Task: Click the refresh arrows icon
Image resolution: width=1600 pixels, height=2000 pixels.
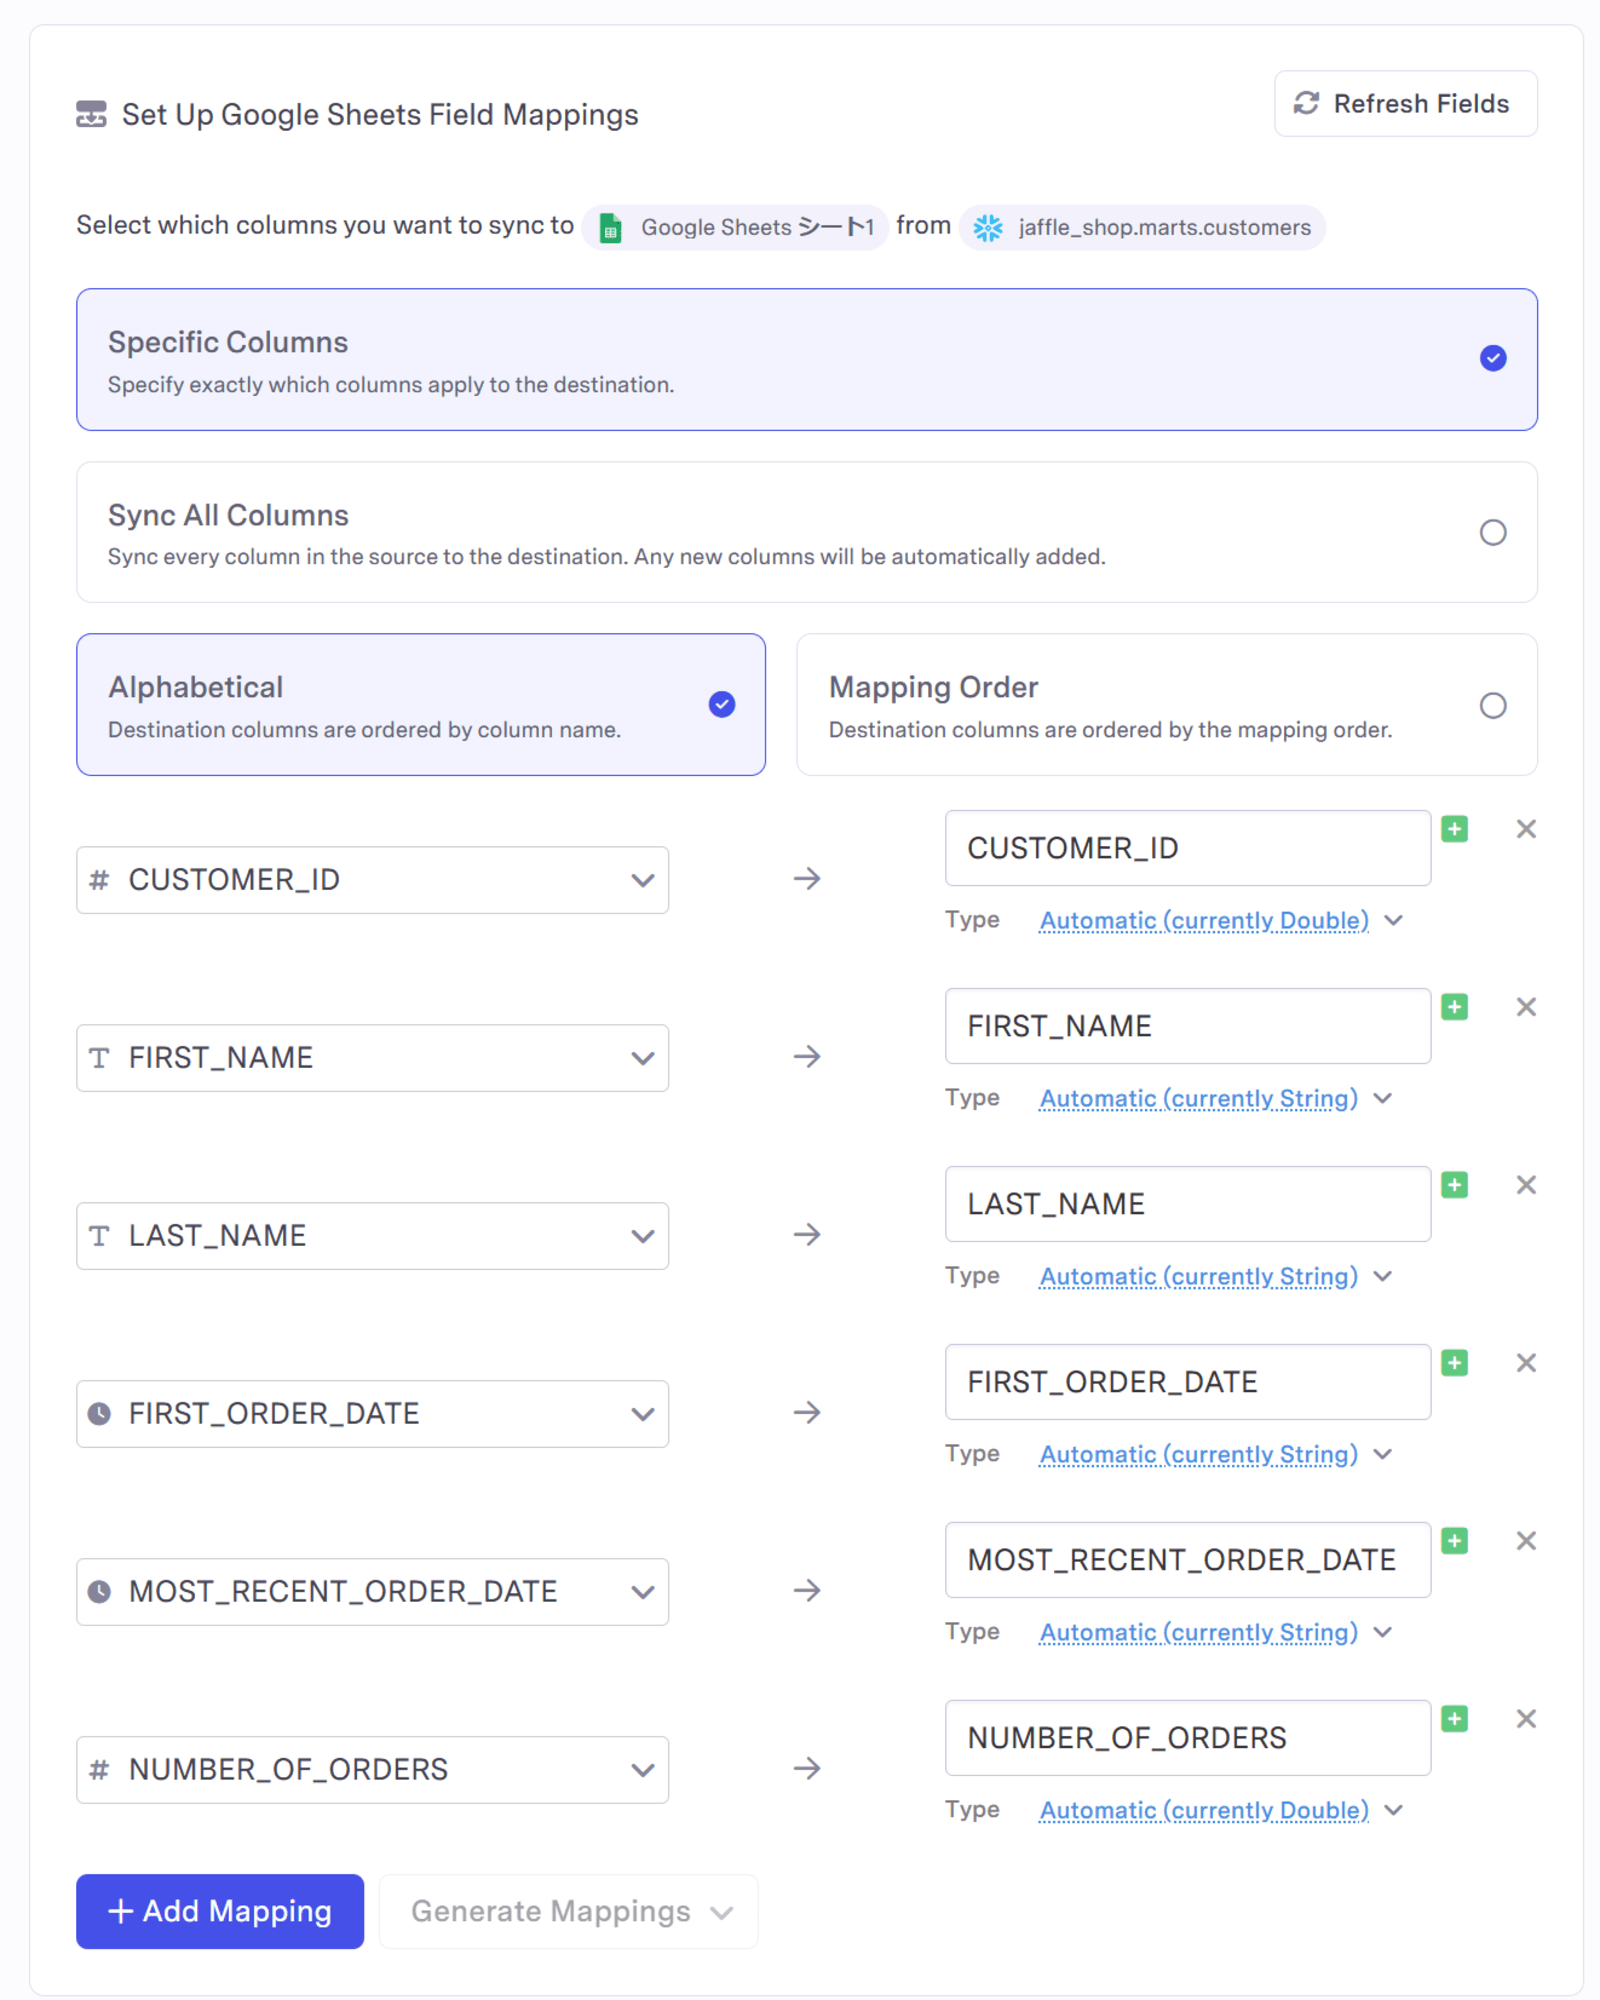Action: click(1306, 103)
